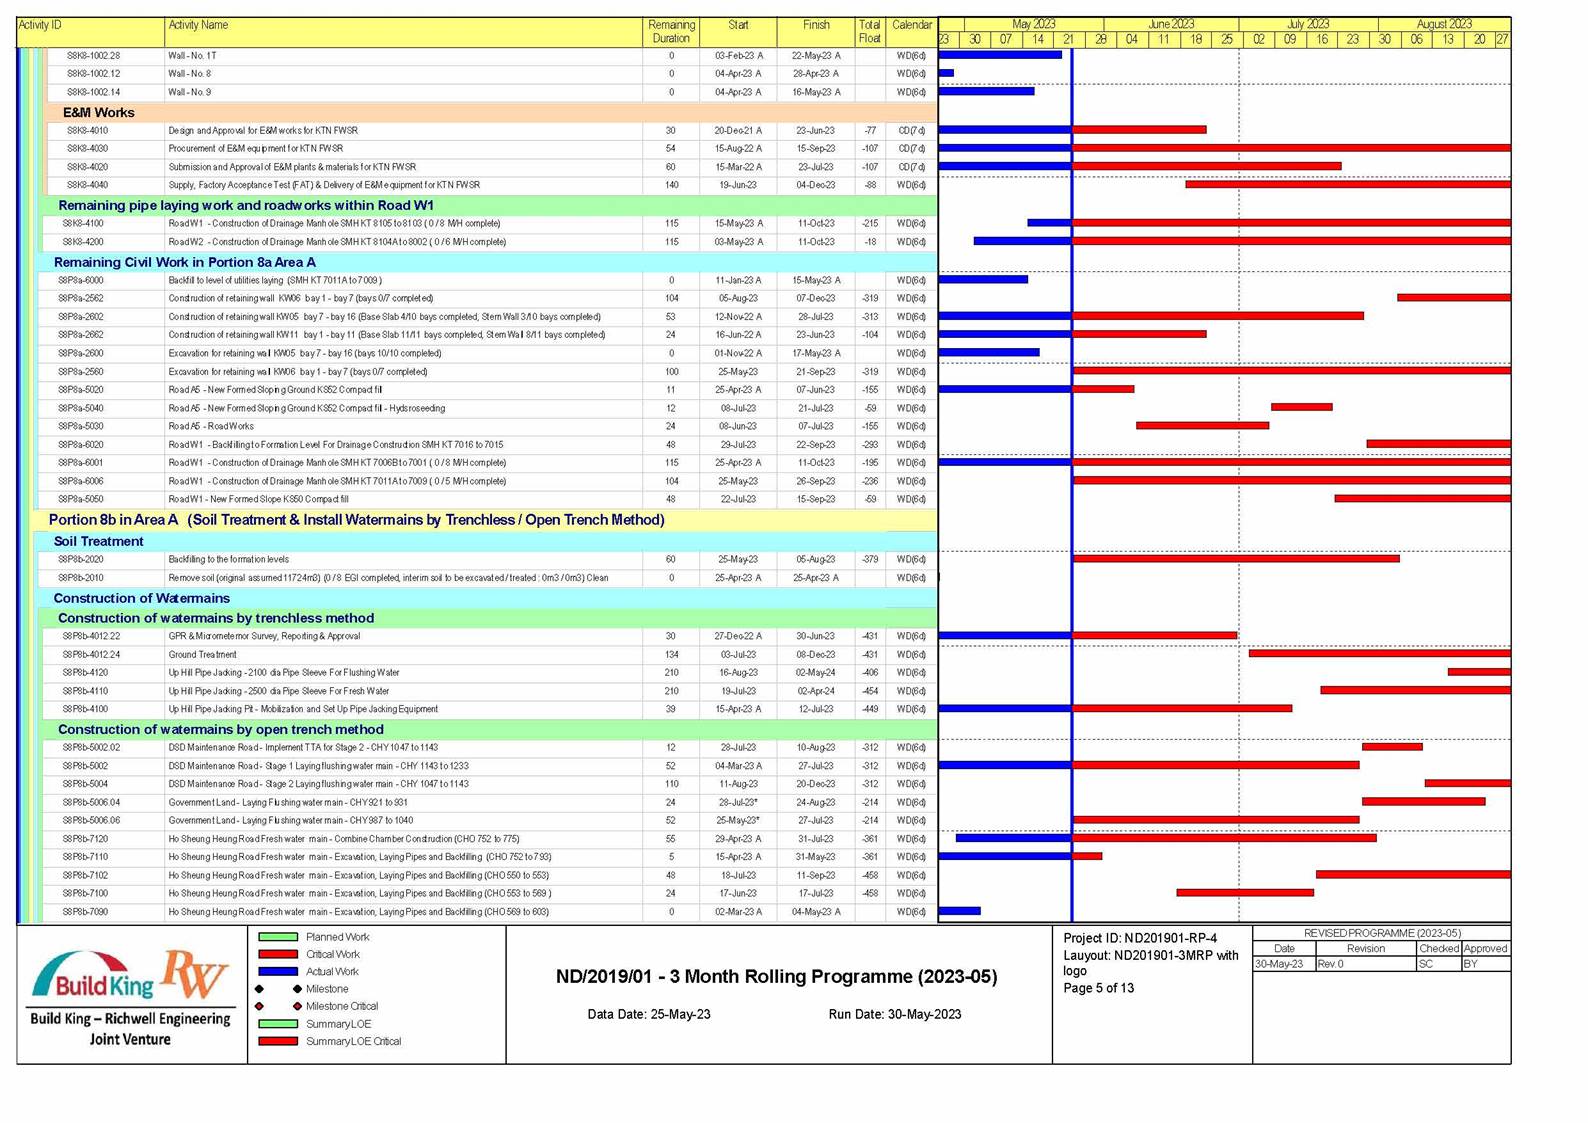The height and width of the screenshot is (1123, 1588).
Task: Collapse the E&M Works group header
Action: pyautogui.click(x=98, y=113)
